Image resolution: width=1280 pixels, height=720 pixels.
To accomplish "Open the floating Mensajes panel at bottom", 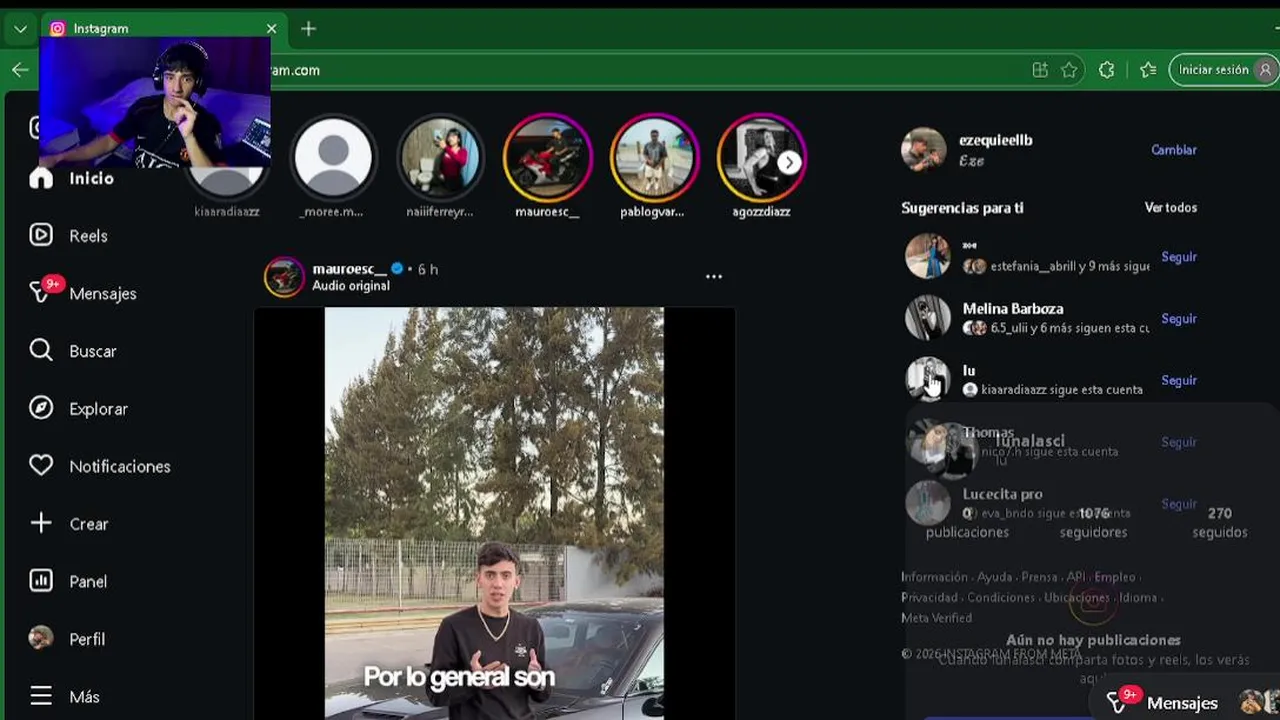I will click(1185, 703).
